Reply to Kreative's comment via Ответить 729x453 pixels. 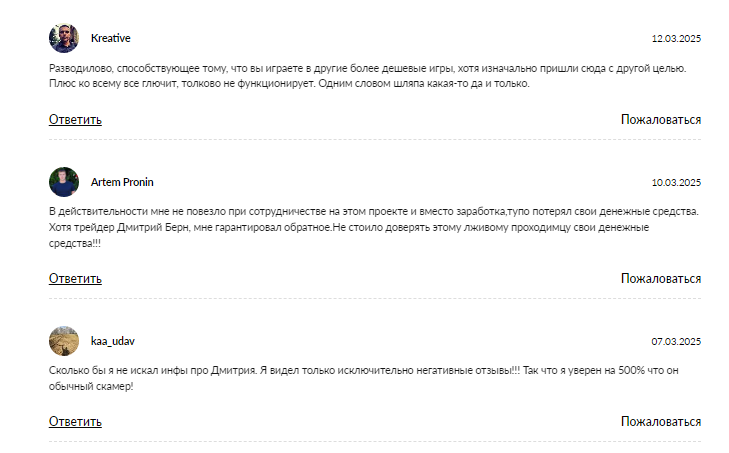click(75, 120)
